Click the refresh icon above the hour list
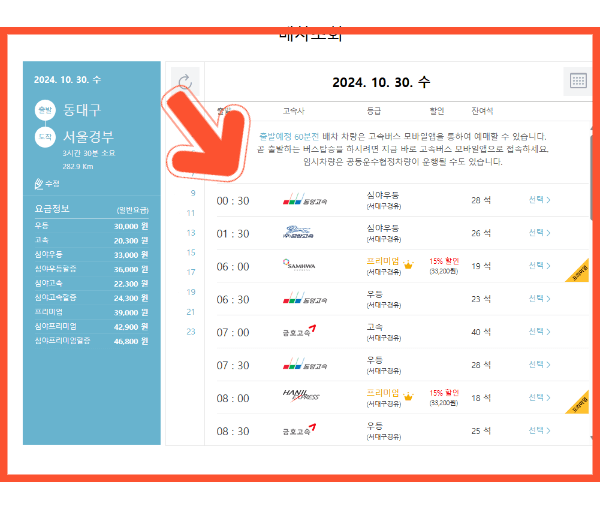600x523 pixels. pos(185,81)
